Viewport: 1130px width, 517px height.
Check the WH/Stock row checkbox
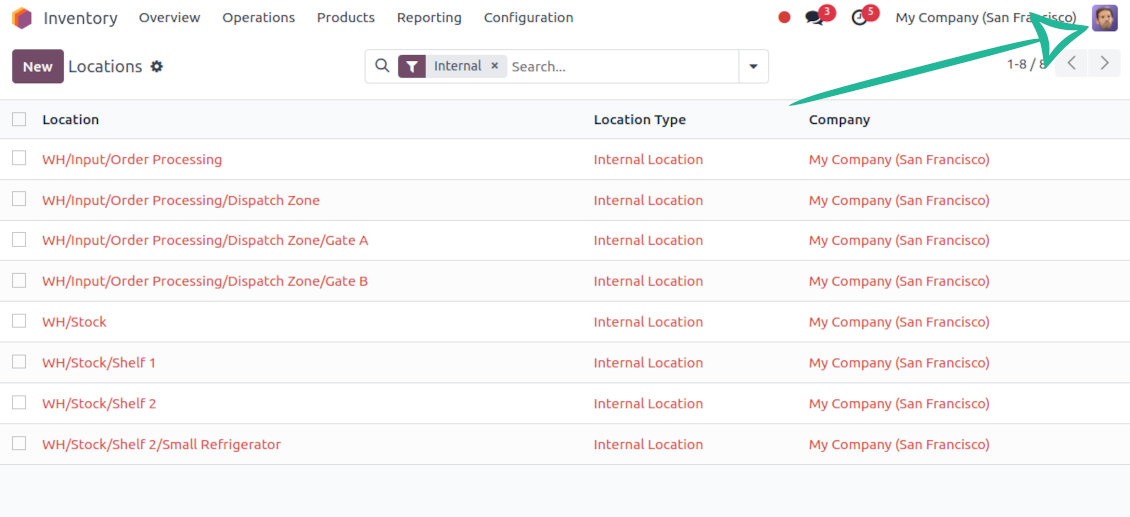(19, 321)
